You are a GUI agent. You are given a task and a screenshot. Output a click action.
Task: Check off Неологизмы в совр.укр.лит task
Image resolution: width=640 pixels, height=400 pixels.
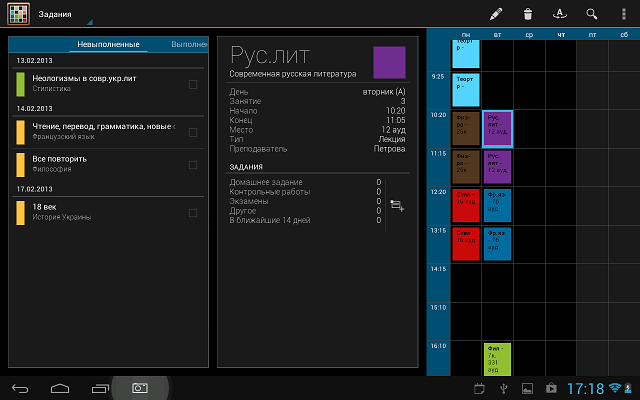click(x=193, y=84)
